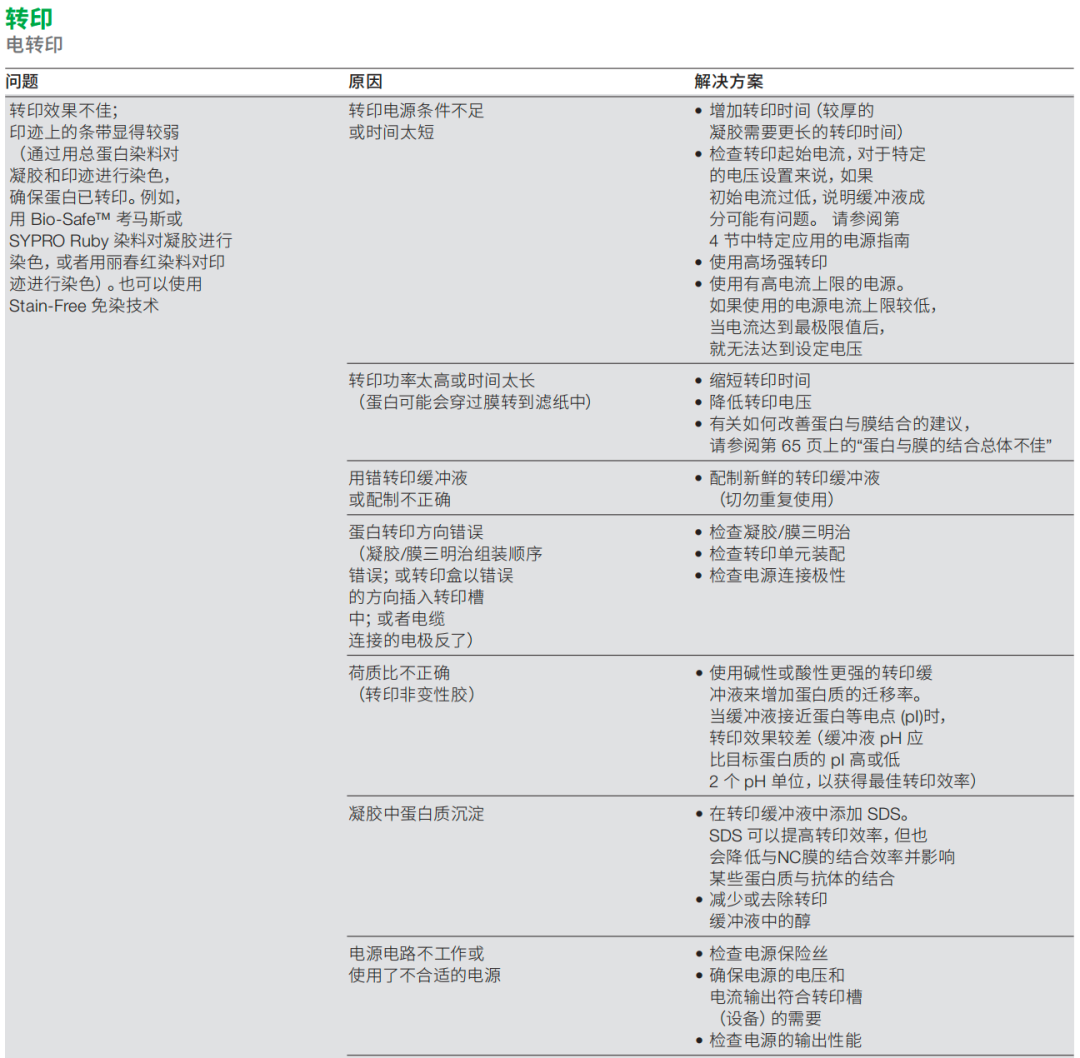Click the line 4 节中特定应用的电源指南
This screenshot has height=1058, width=1080.
pos(809,240)
